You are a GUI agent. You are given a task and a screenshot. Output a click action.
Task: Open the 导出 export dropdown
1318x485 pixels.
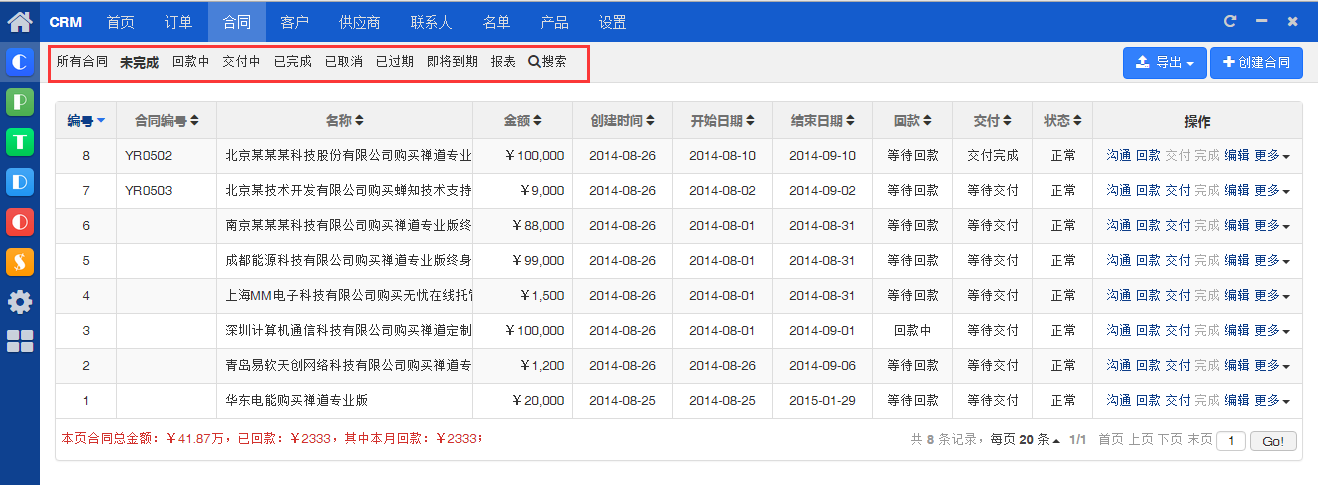1165,63
